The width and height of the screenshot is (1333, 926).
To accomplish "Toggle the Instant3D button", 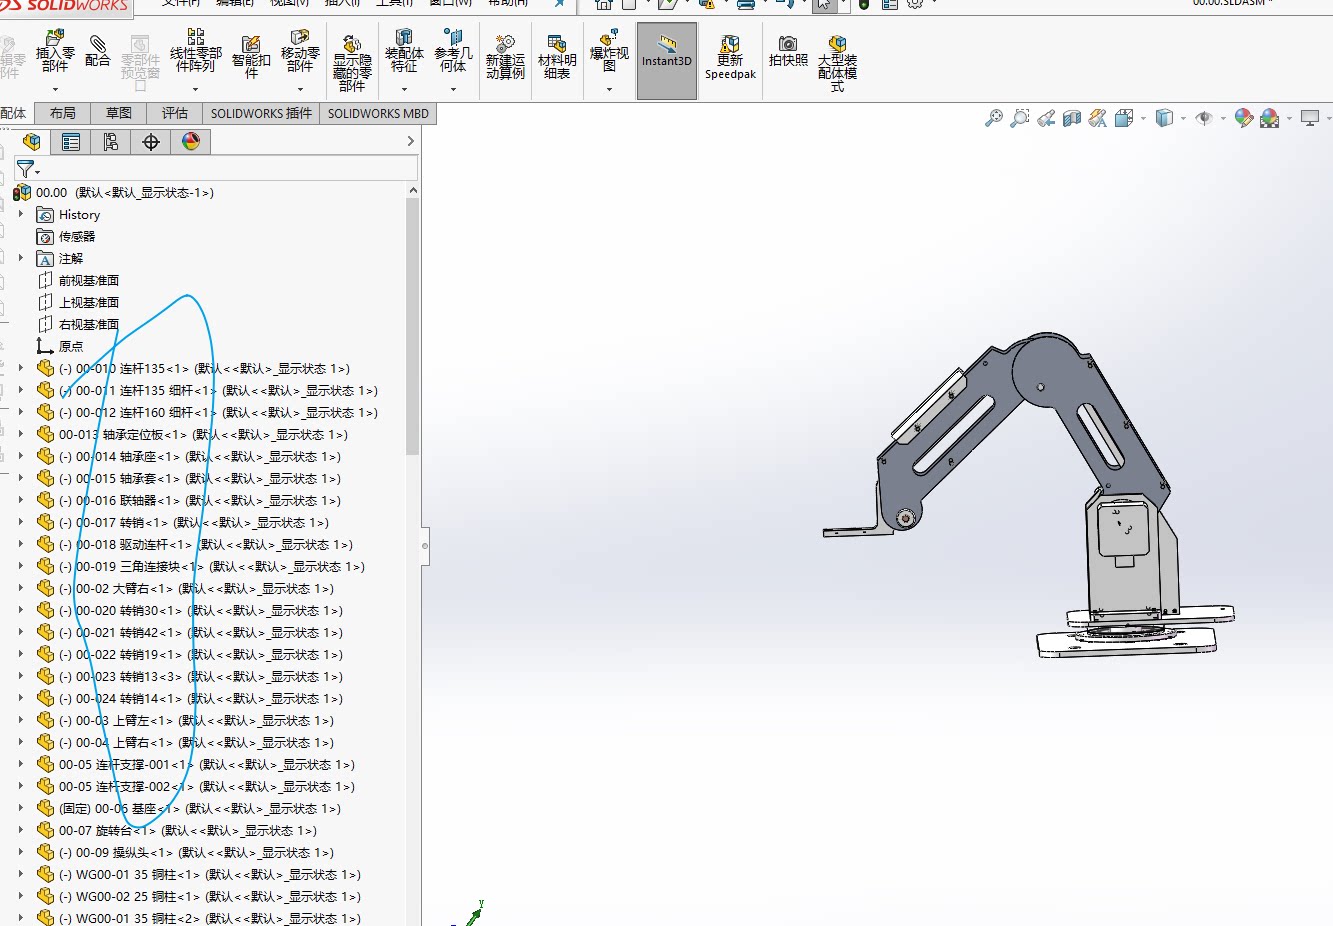I will (667, 61).
